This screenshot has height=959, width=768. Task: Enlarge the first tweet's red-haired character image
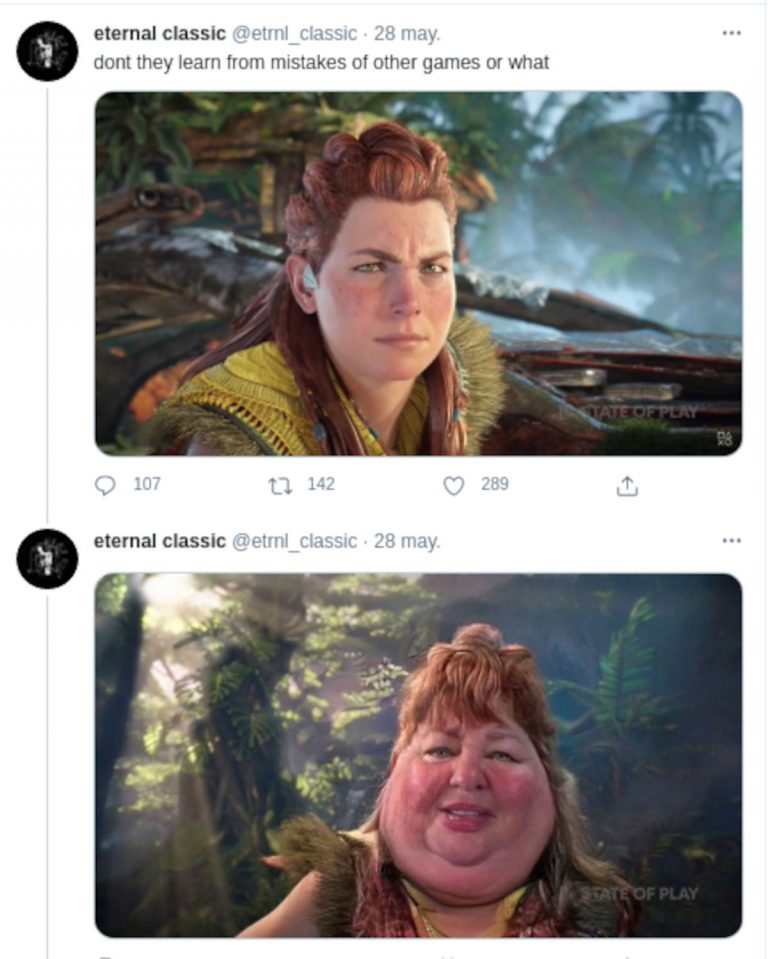pyautogui.click(x=418, y=273)
